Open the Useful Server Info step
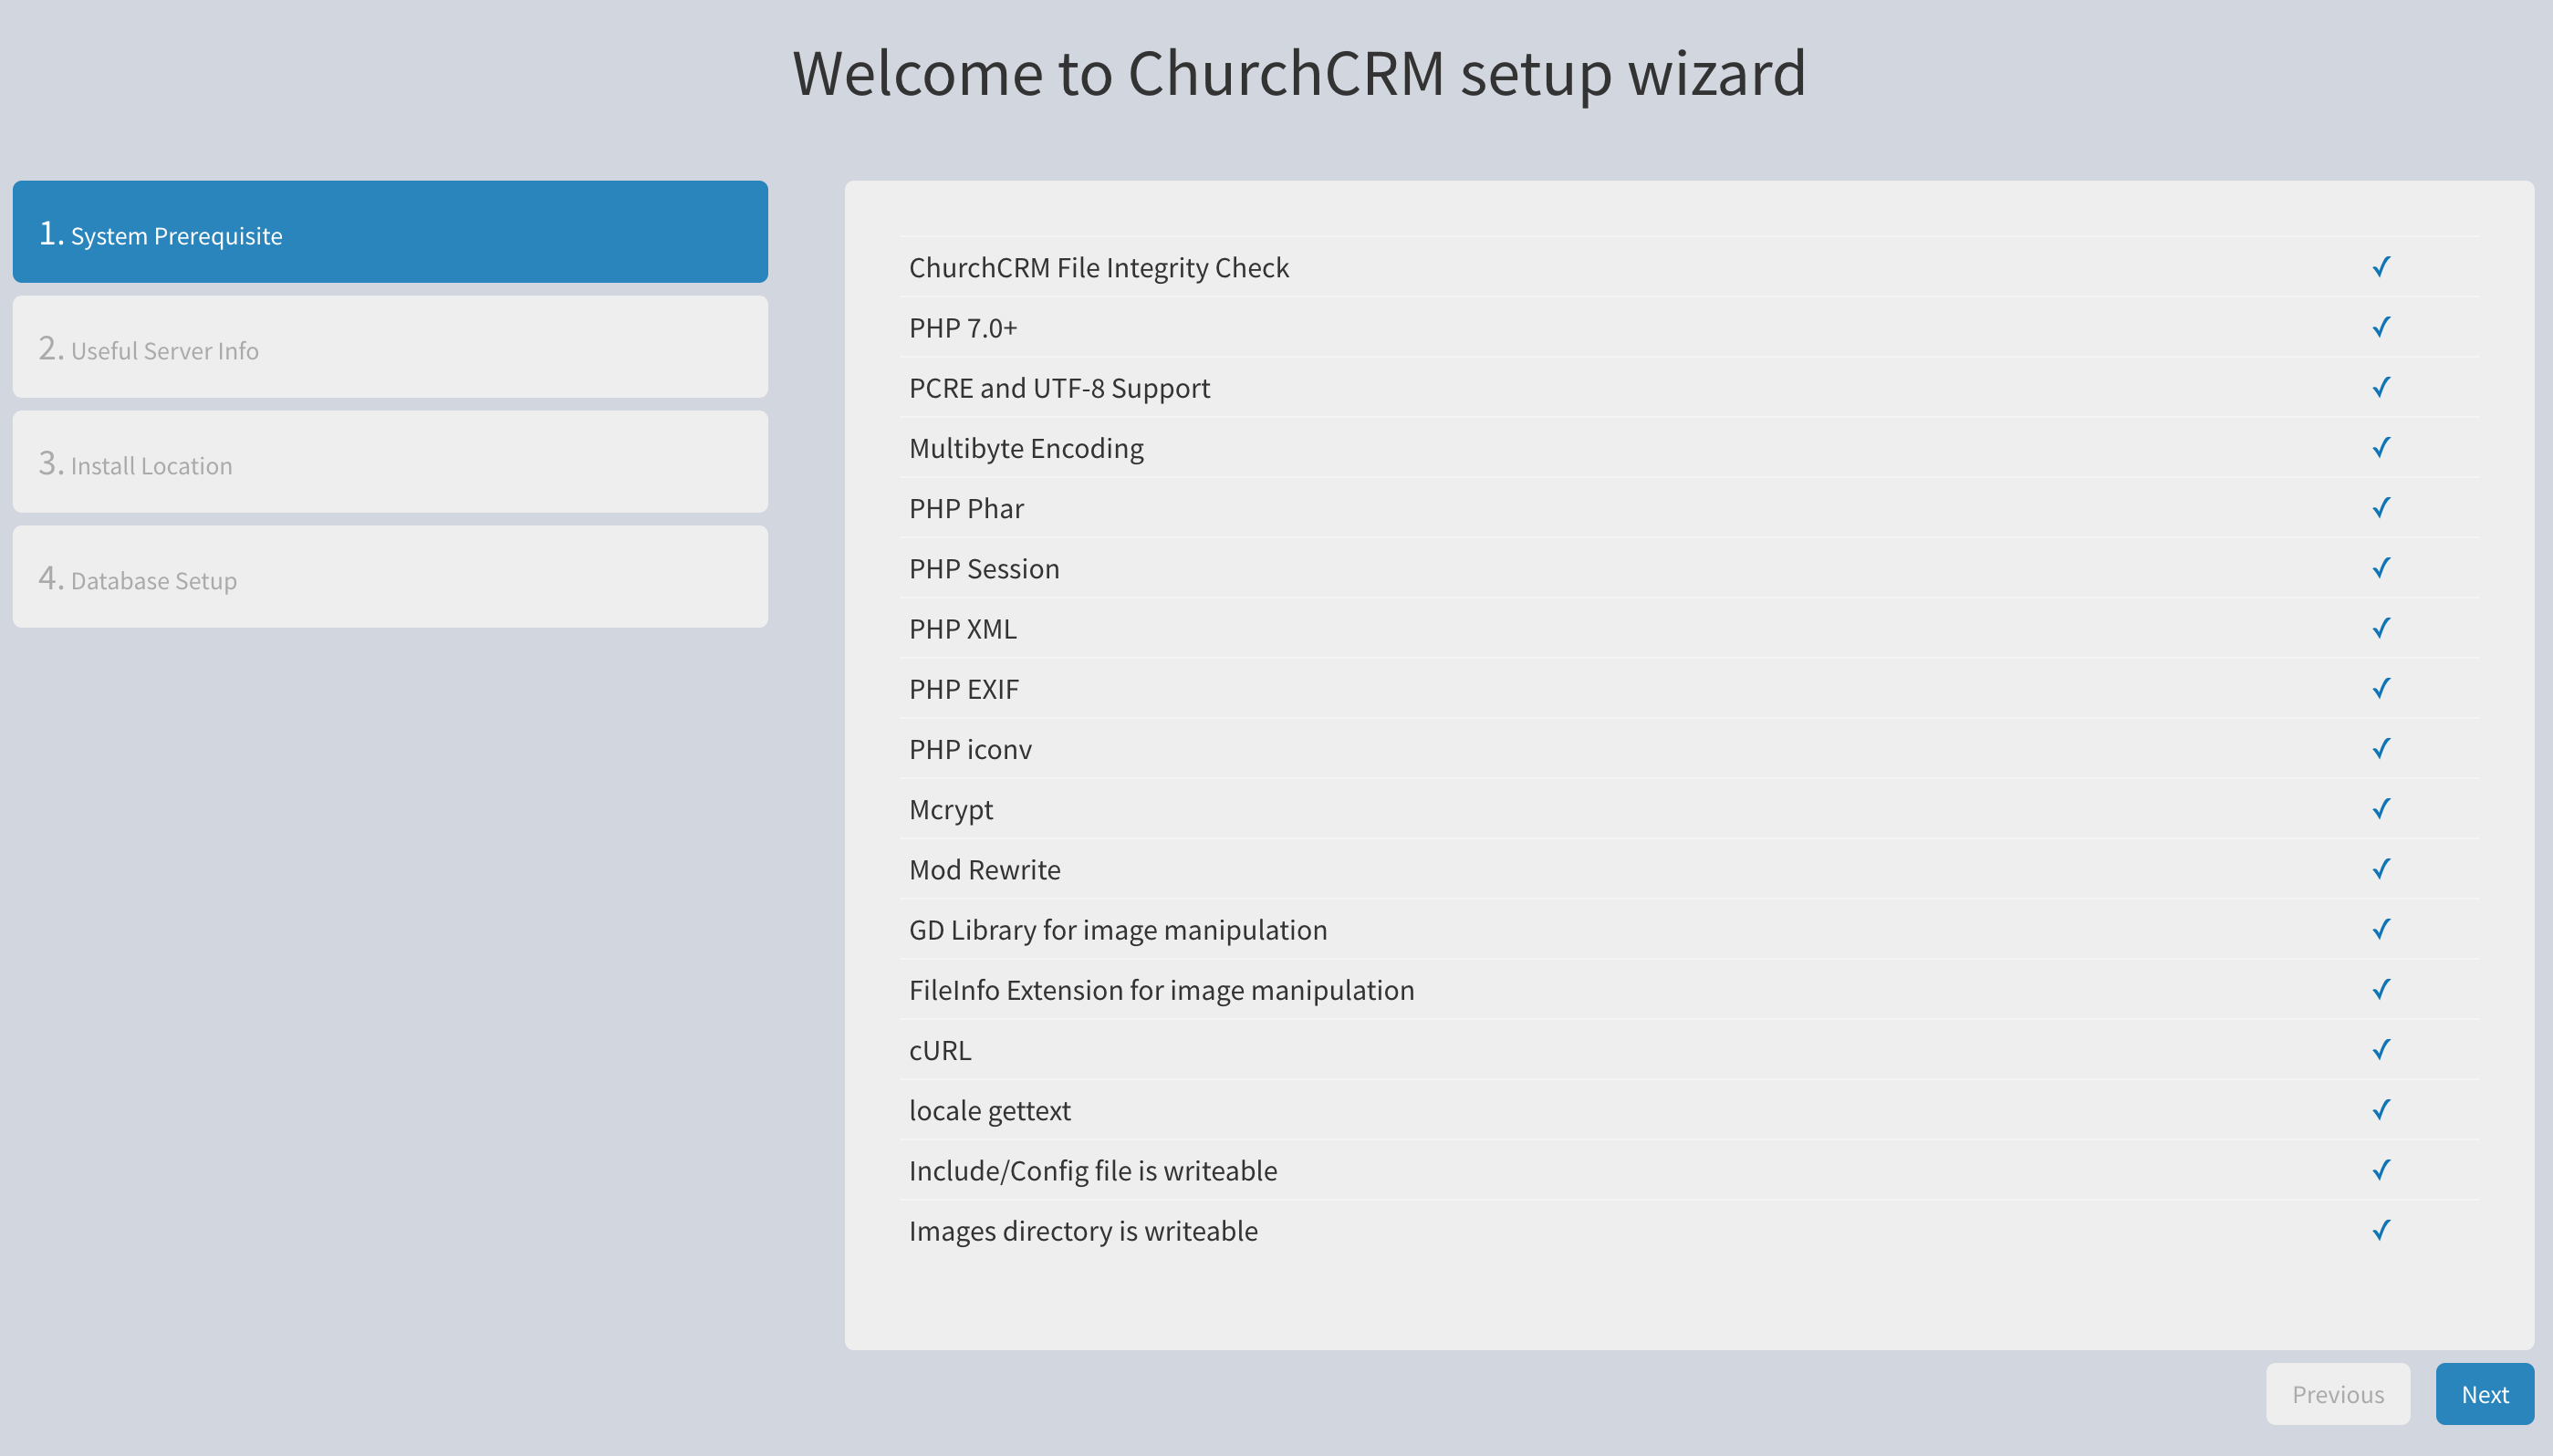Image resolution: width=2553 pixels, height=1456 pixels. (390, 347)
